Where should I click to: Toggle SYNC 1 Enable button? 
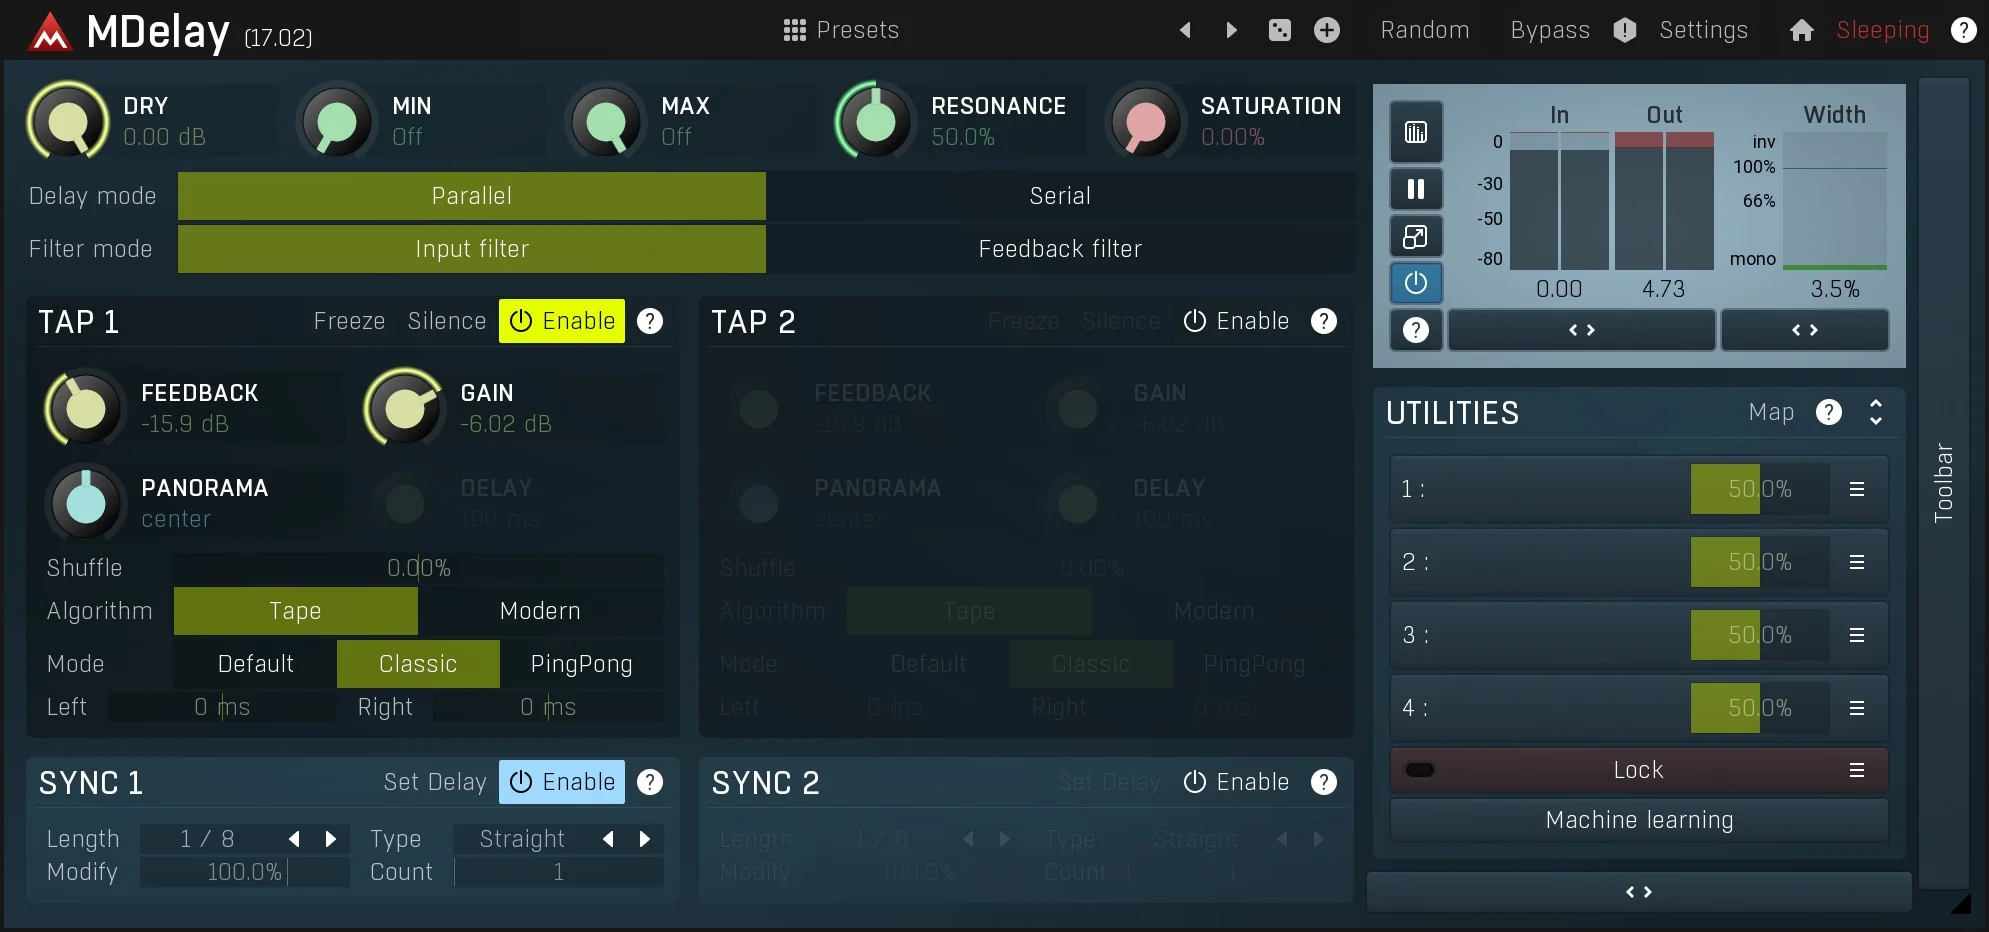[562, 782]
